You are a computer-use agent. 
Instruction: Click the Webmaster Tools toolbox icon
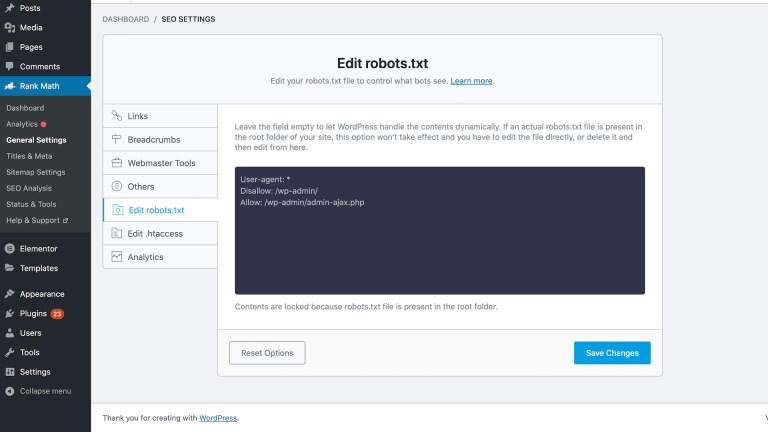(117, 163)
